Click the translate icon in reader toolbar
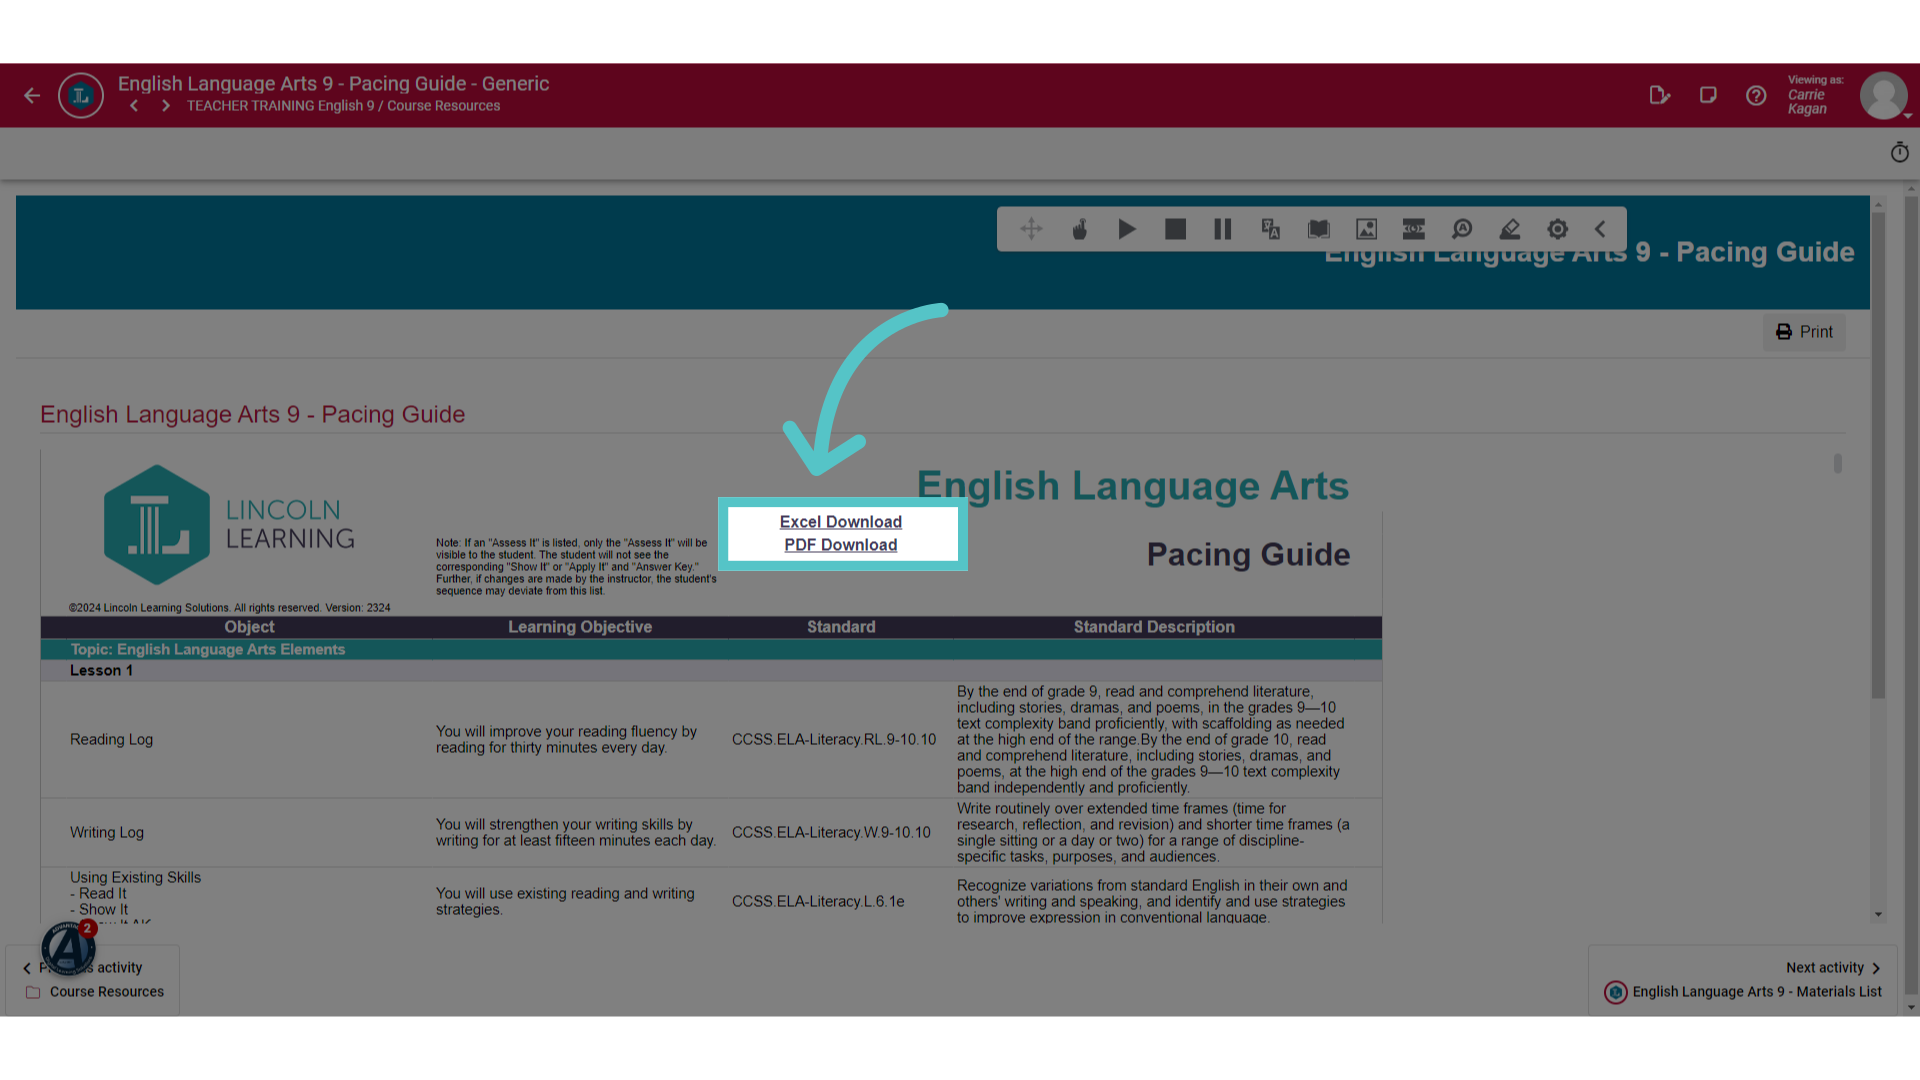Viewport: 1920px width, 1080px height. (x=1271, y=229)
